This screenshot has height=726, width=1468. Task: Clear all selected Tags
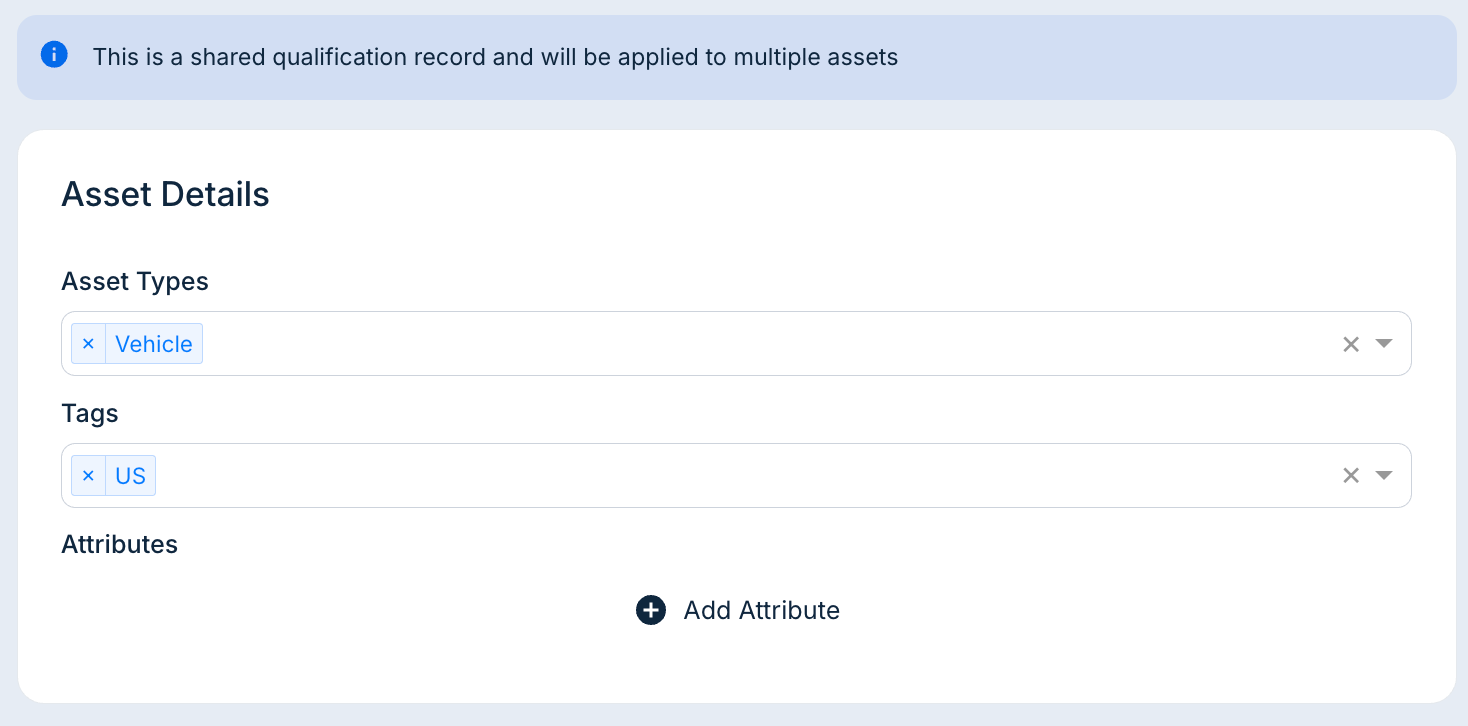[1351, 476]
